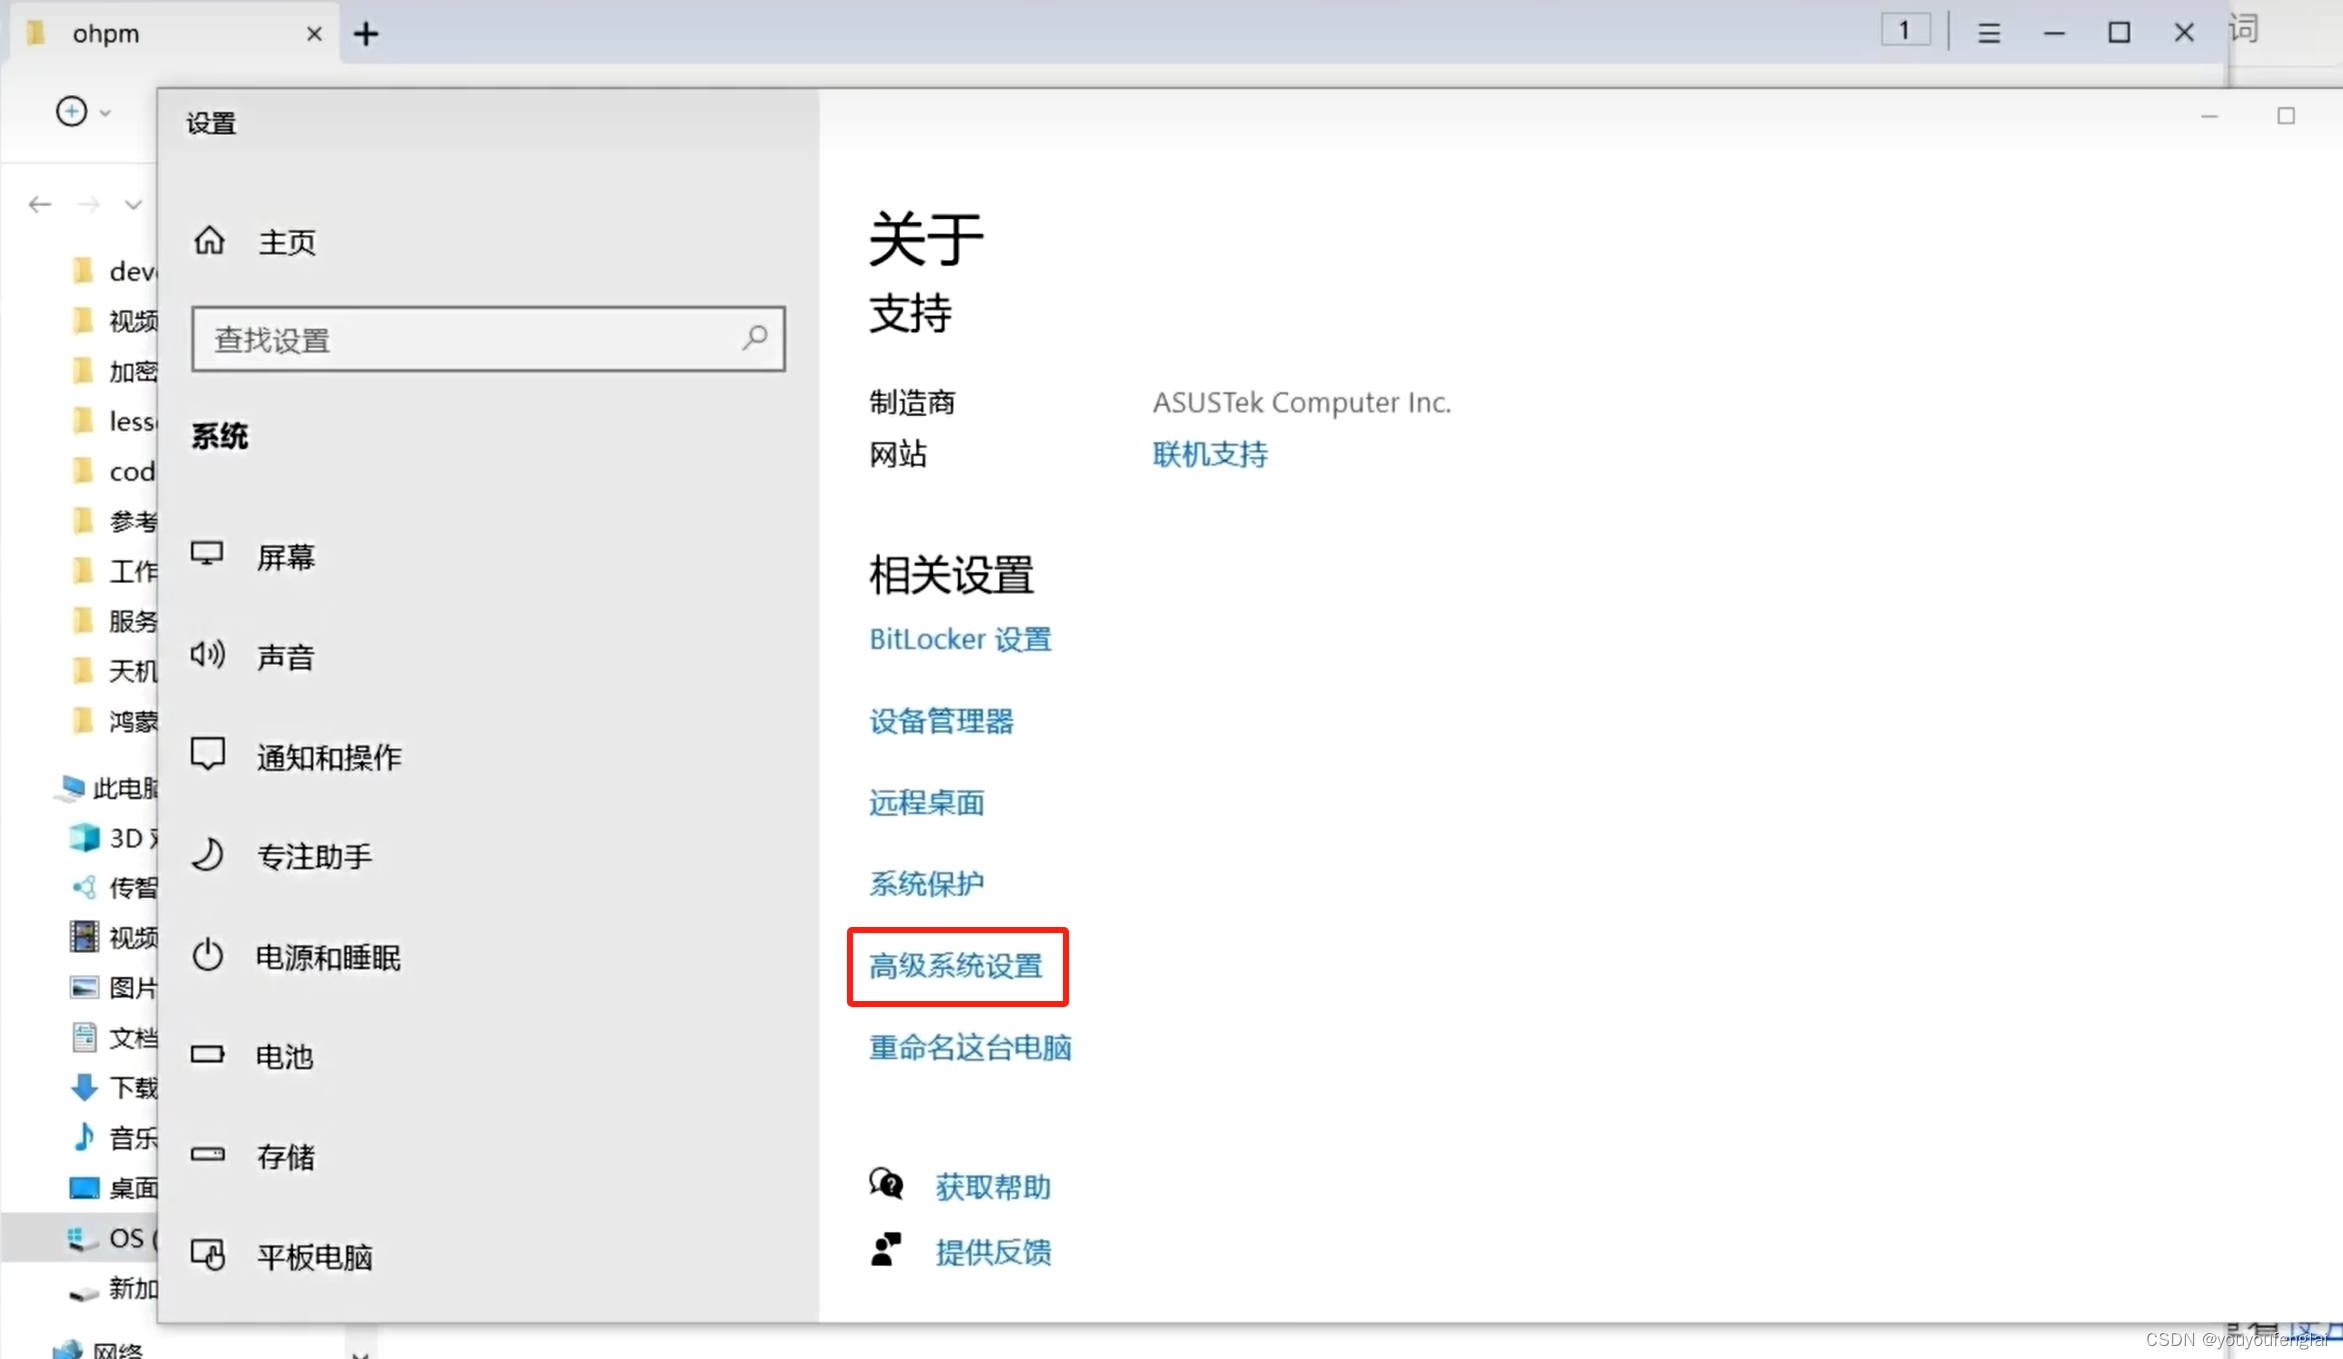Select the 鸿蒙 folder in Explorer sidebar
Viewport: 2343px width, 1359px height.
point(114,721)
